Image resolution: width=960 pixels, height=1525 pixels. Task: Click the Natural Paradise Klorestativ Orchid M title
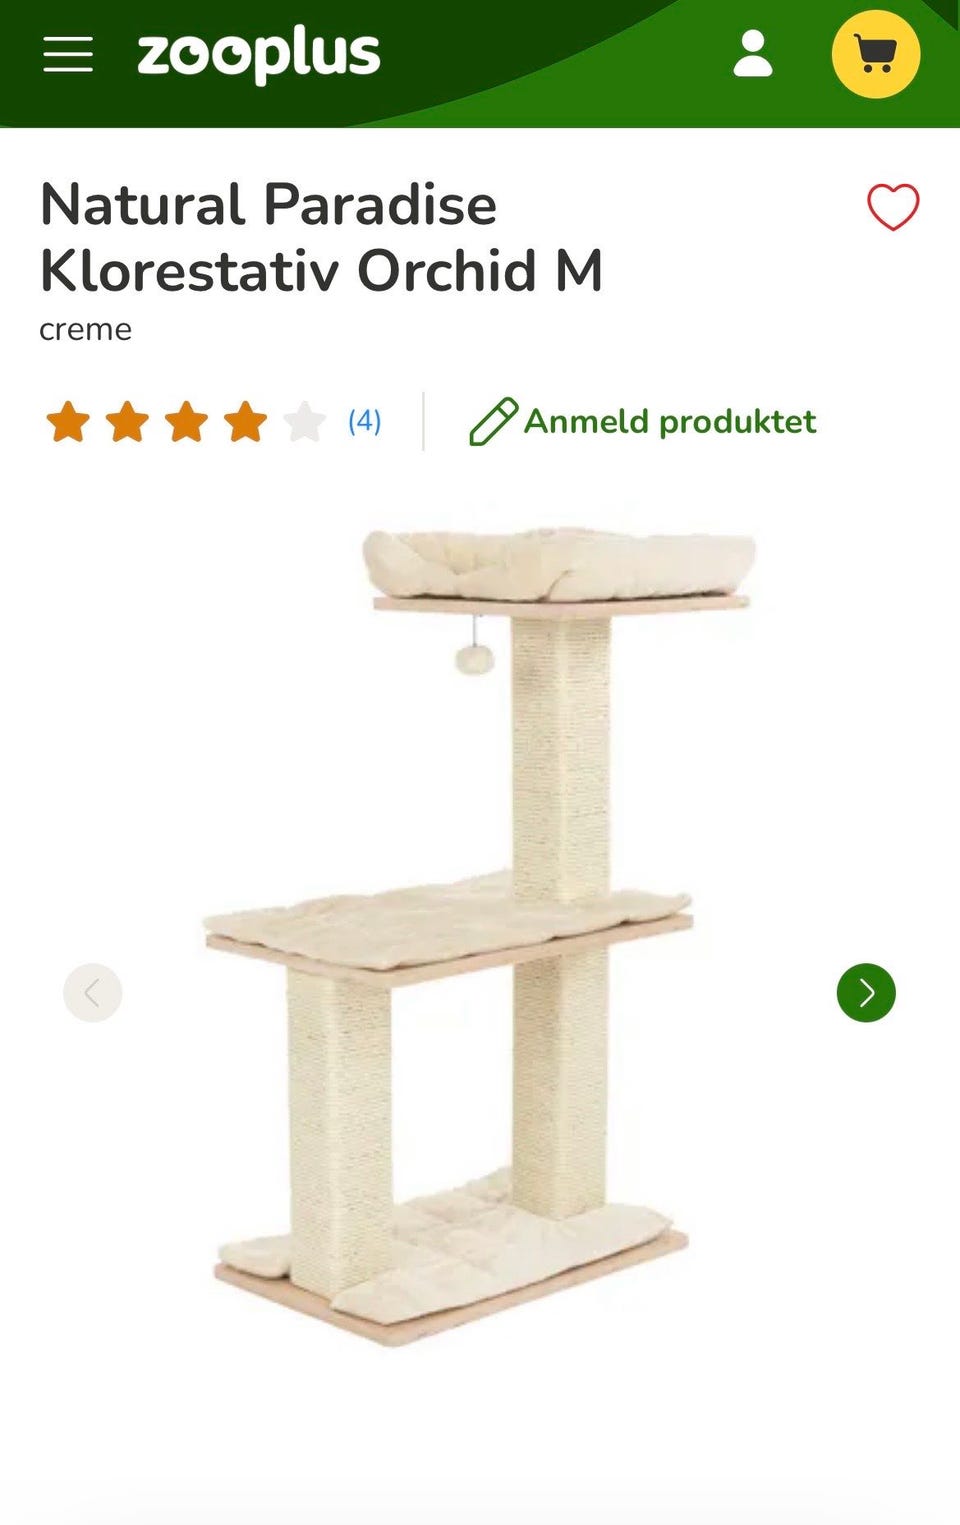(x=321, y=237)
